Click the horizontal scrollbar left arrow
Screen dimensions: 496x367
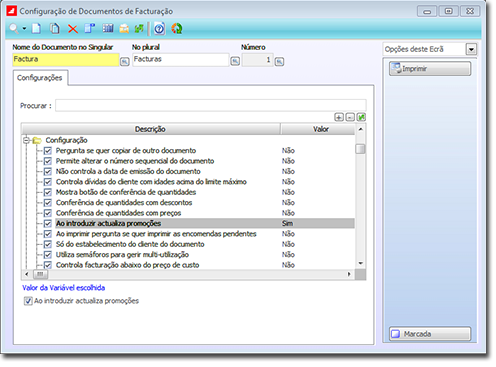pos(27,274)
